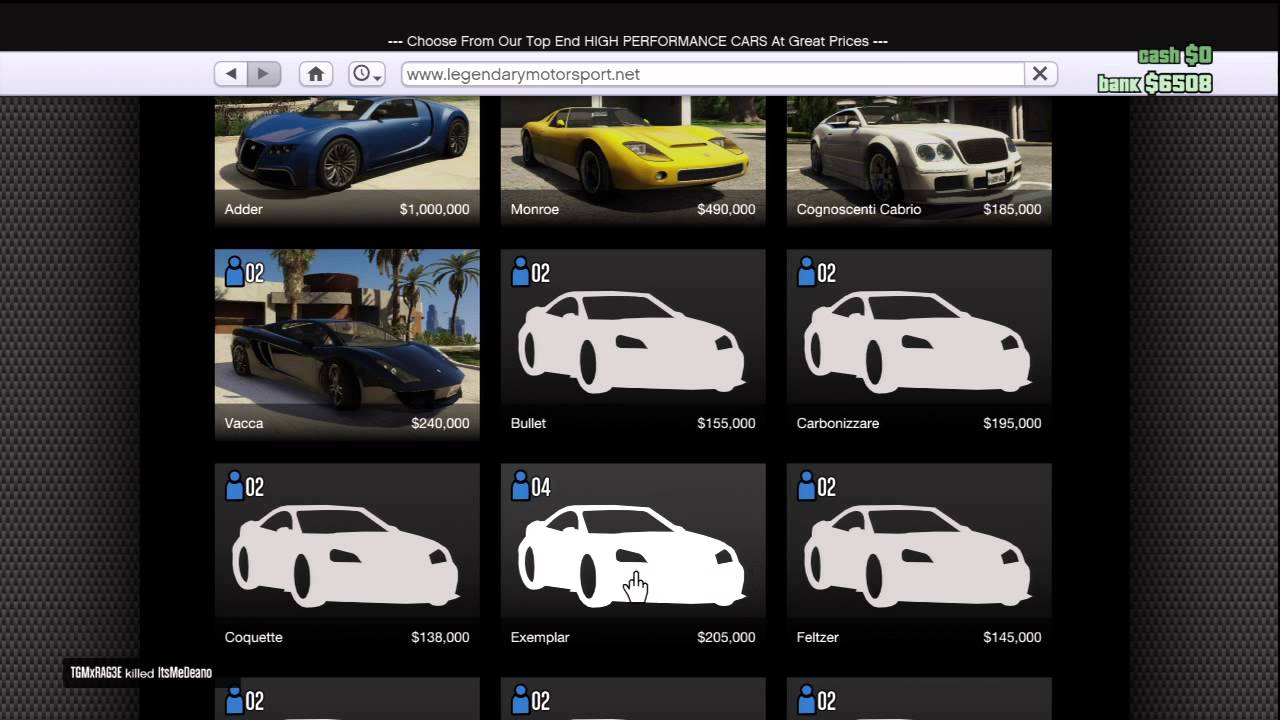Viewport: 1280px width, 720px height.
Task: Click the Exemplar name label
Action: (540, 637)
